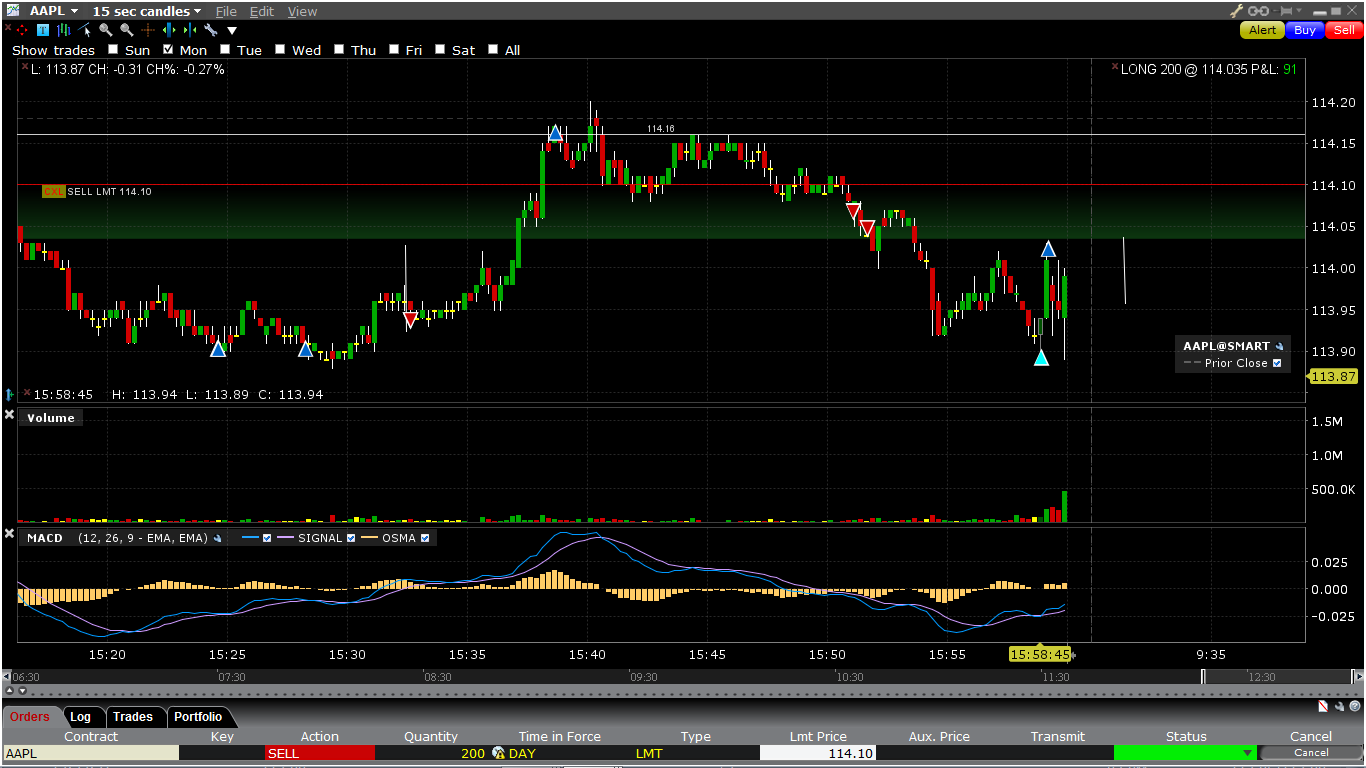This screenshot has height=768, width=1366.
Task: Click the red crosshair icon in chart toolbar
Action: (23, 30)
